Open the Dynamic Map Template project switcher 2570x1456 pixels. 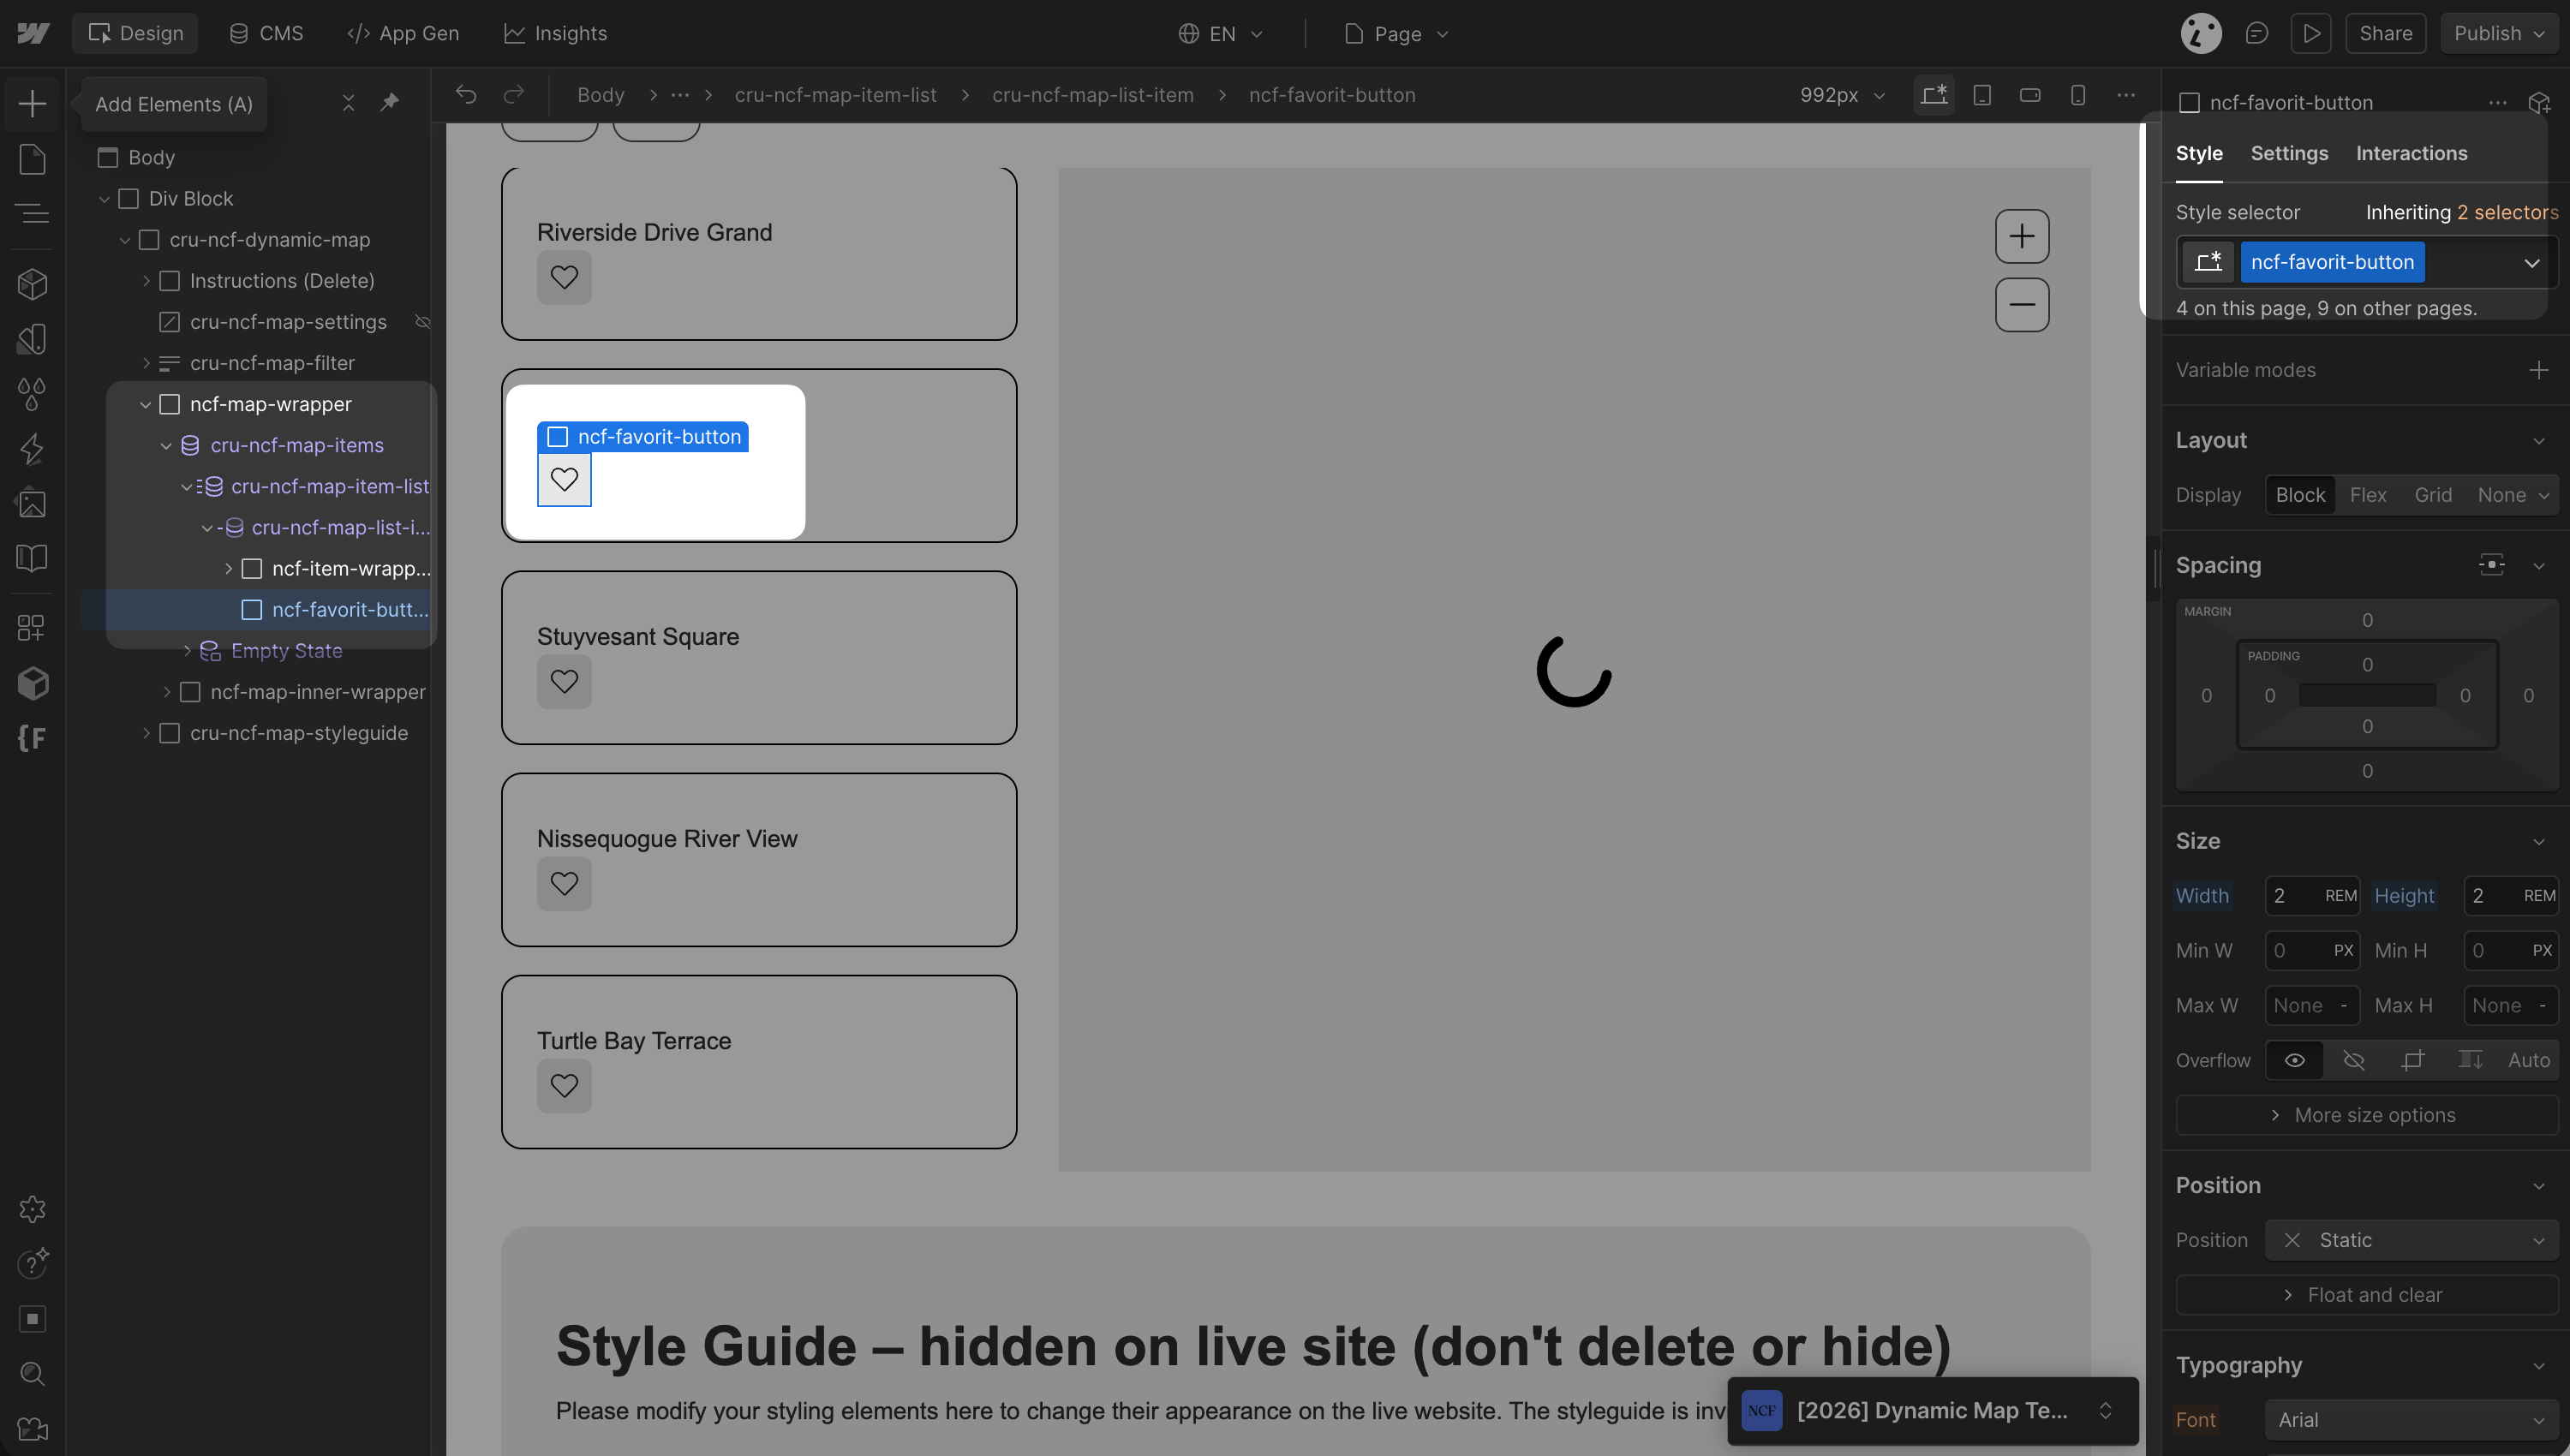(x=1932, y=1411)
